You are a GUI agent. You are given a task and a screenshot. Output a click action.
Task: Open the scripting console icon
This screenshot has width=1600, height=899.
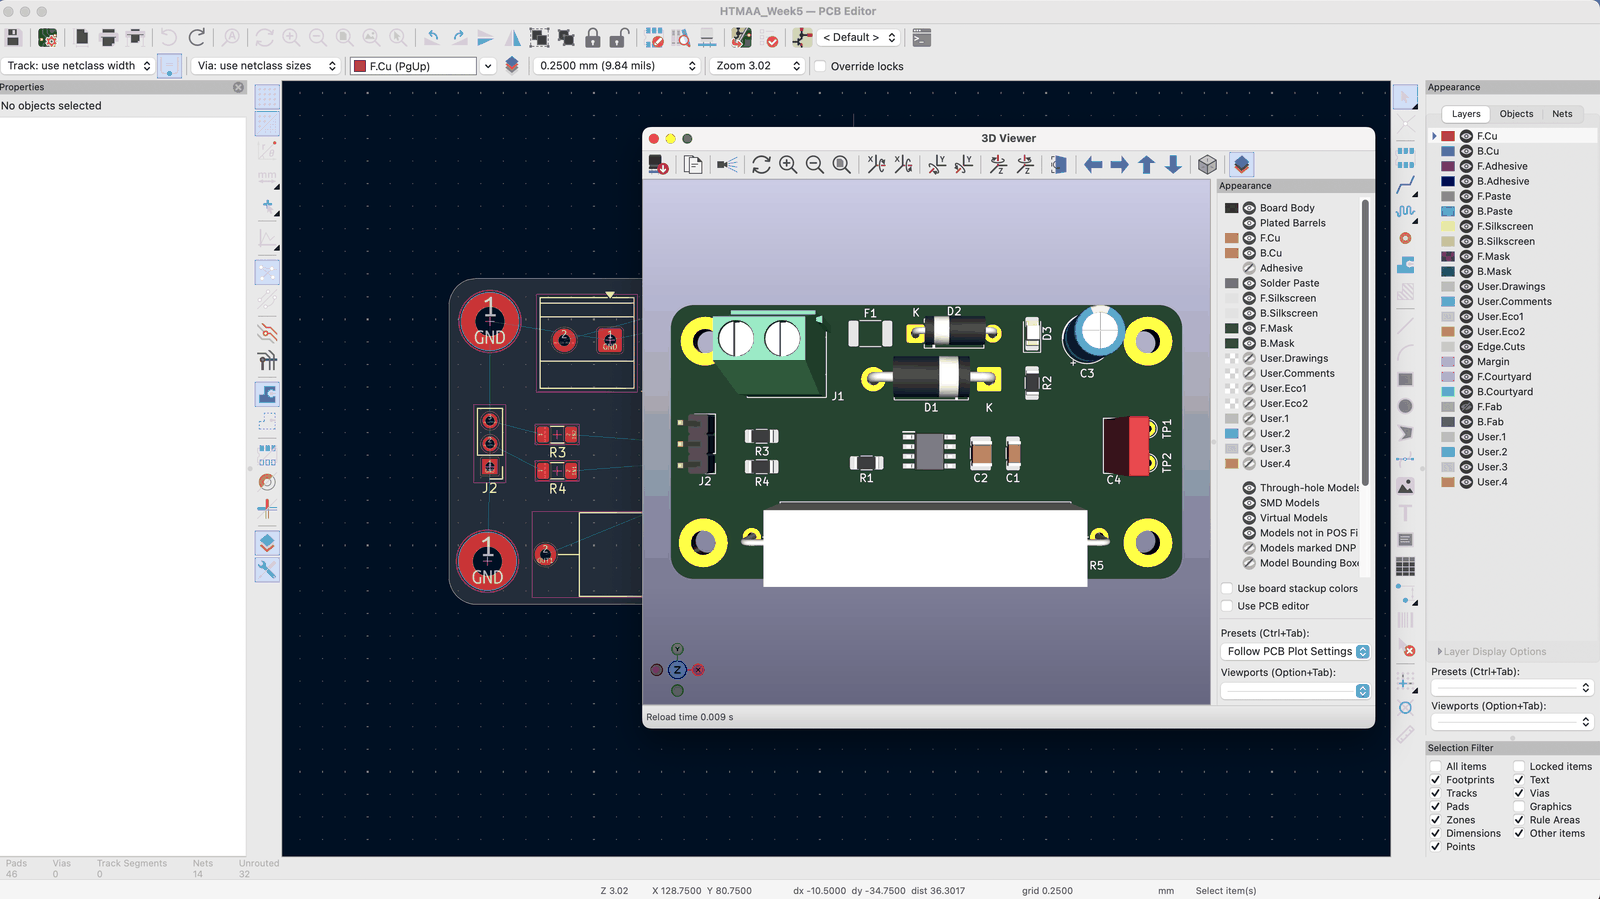point(922,38)
